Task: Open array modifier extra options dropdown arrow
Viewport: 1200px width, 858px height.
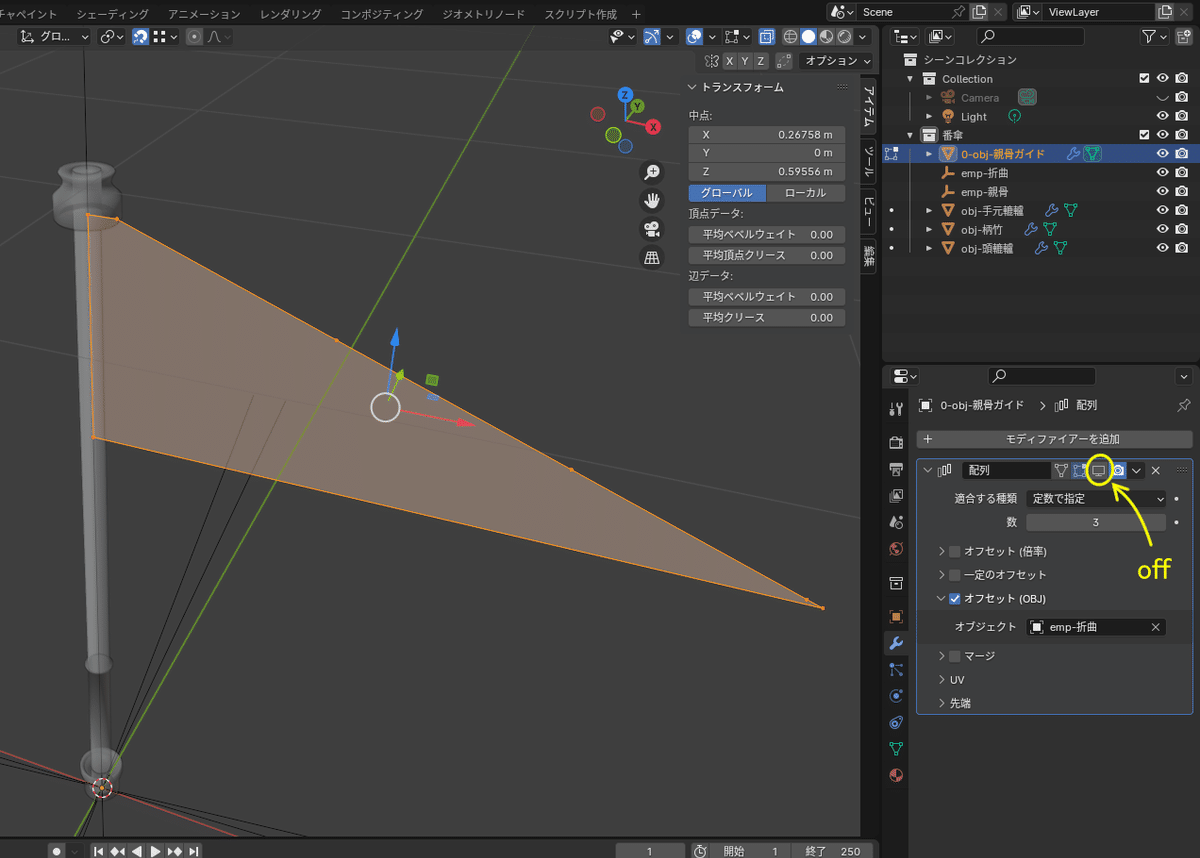Action: [1137, 470]
